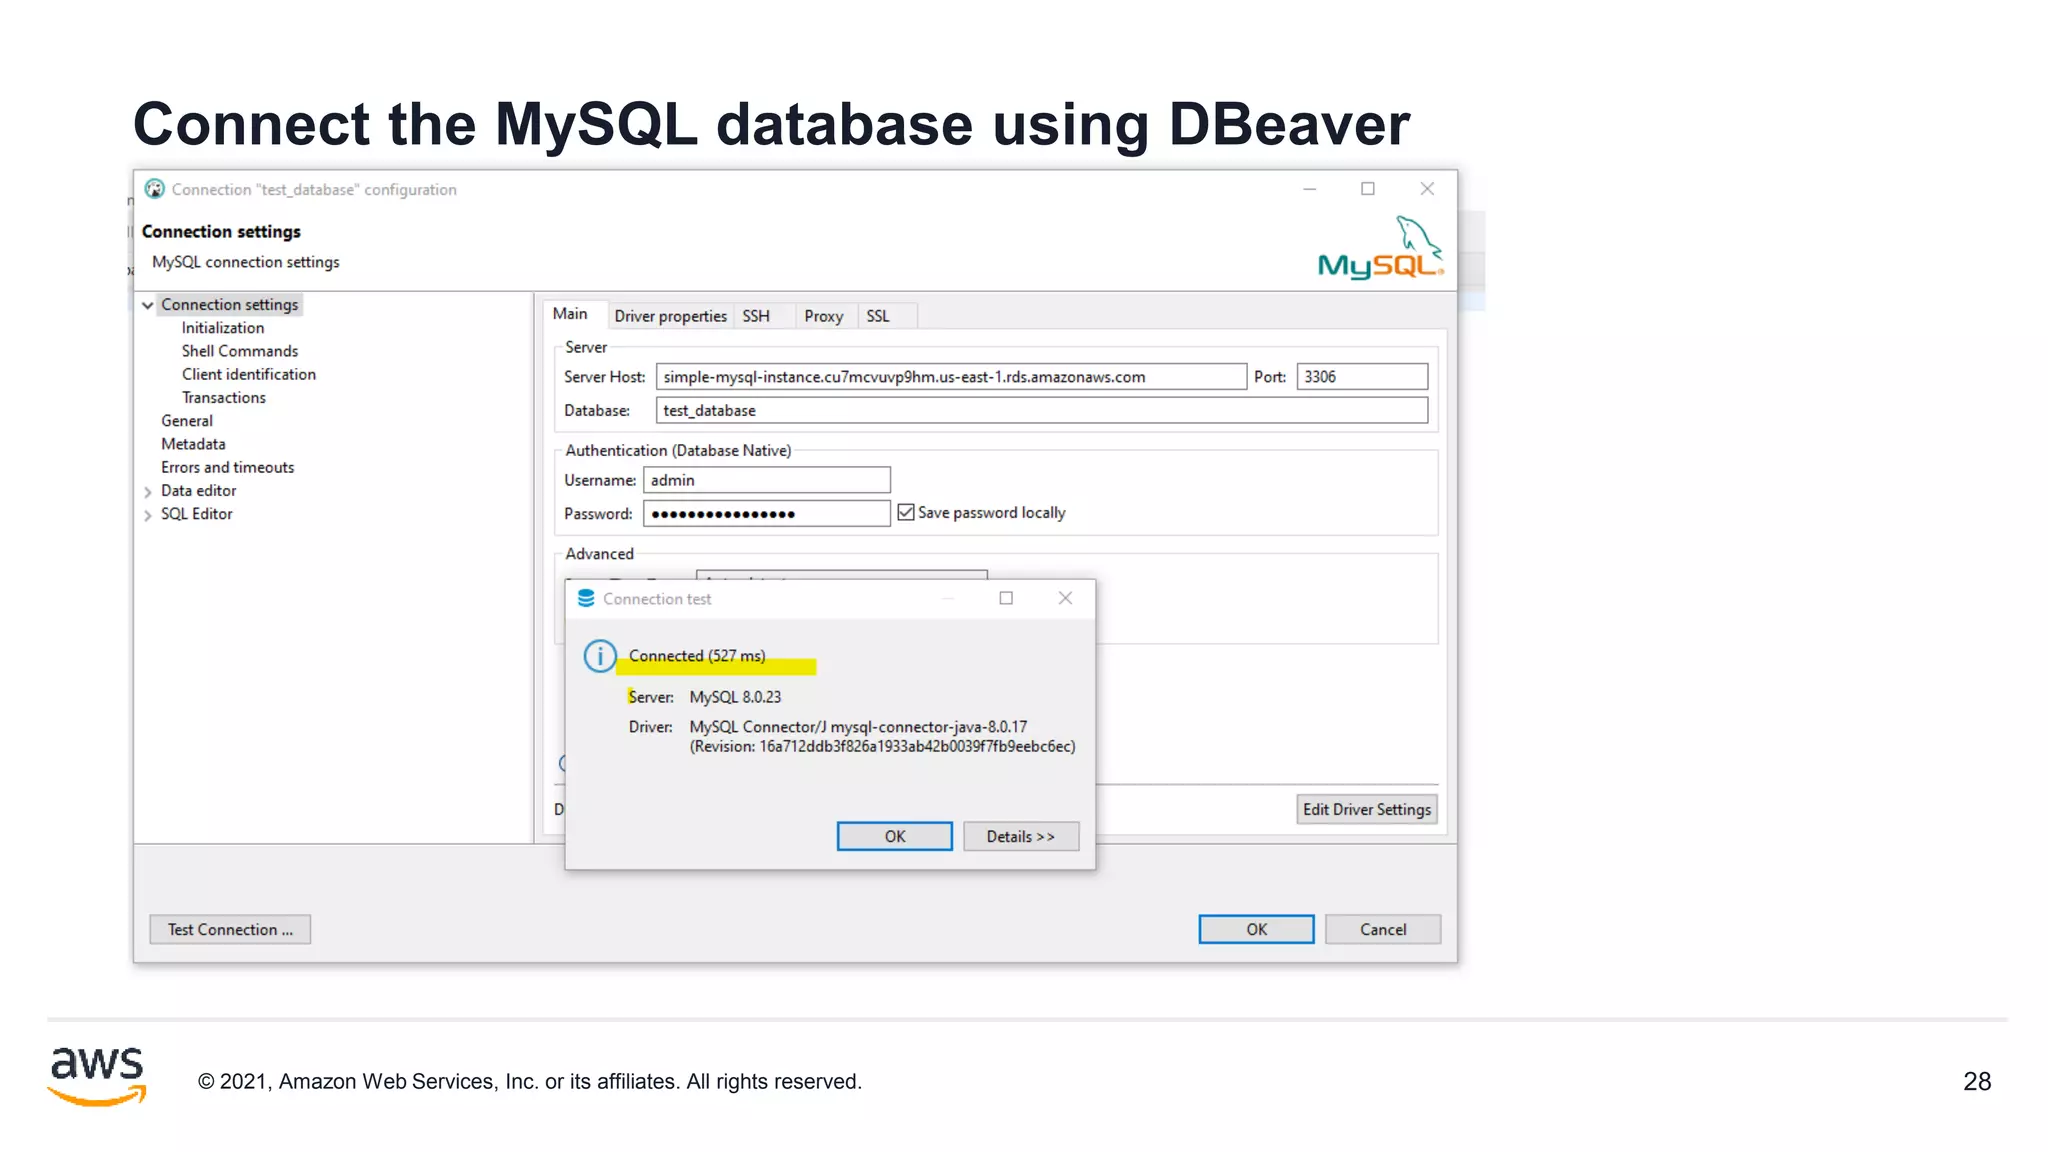Click the Server Host input field
2048x1152 pixels.
[951, 377]
